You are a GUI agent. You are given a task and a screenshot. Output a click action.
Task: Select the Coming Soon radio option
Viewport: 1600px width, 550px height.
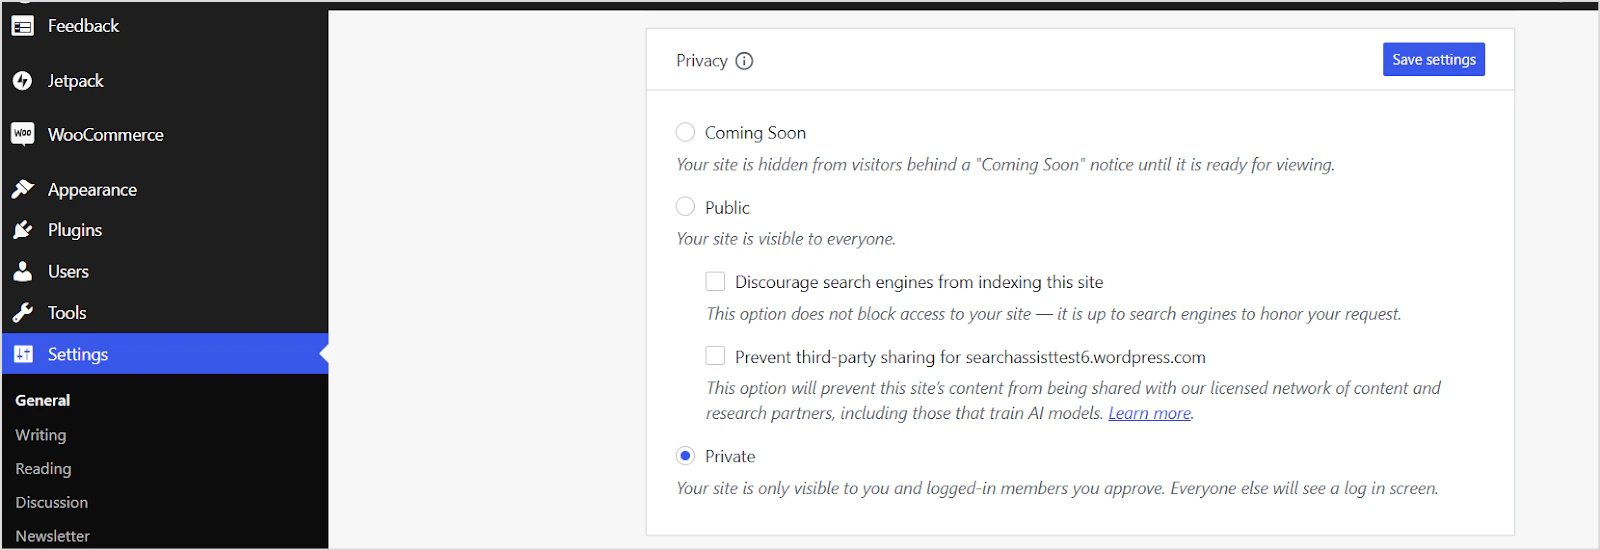pos(685,132)
